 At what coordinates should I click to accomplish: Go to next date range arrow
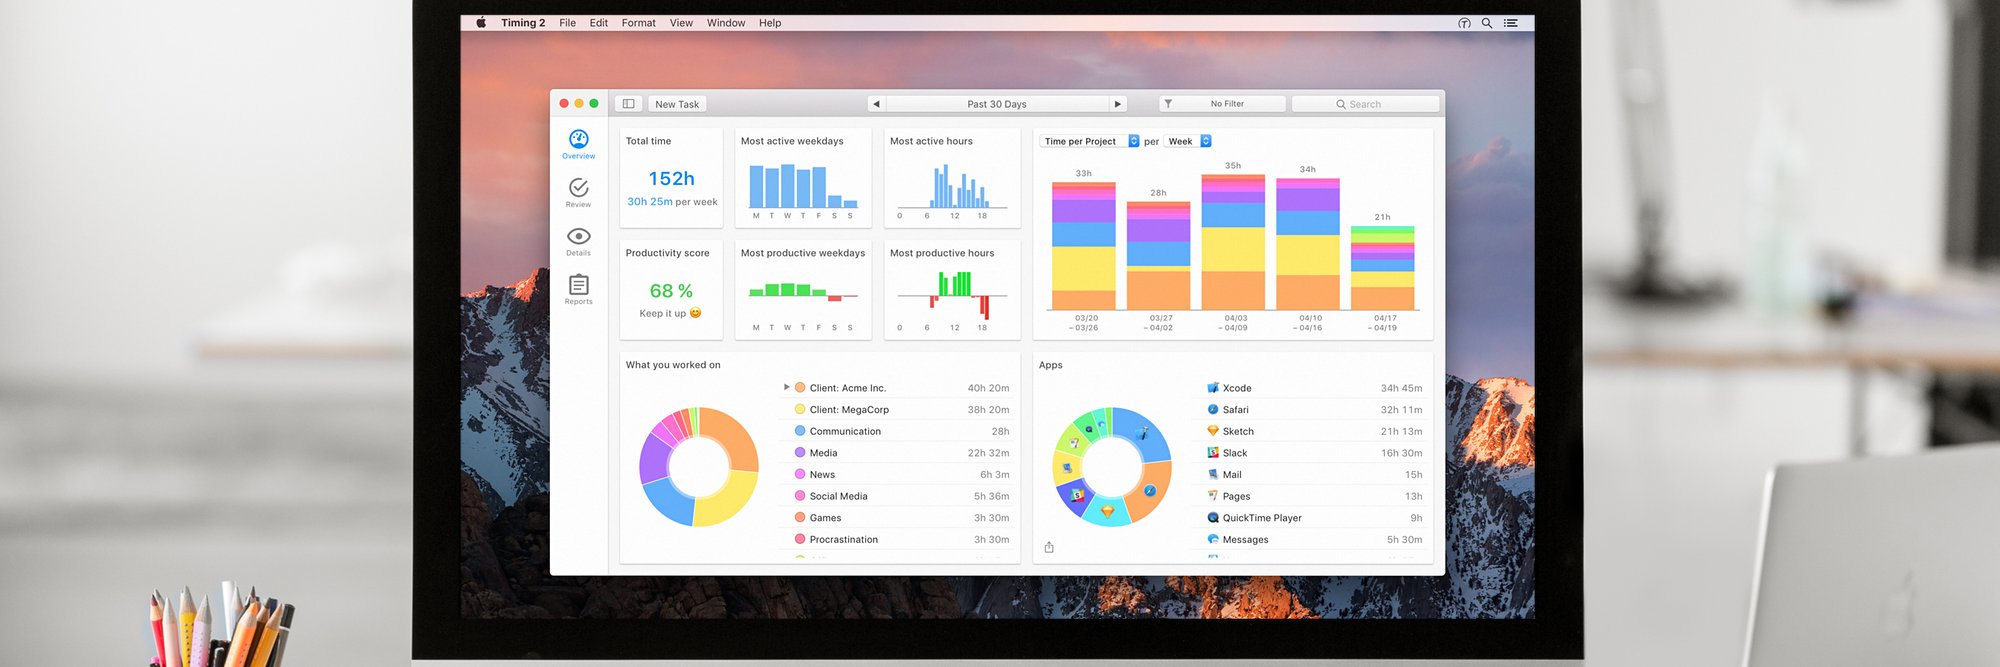[x=1118, y=104]
